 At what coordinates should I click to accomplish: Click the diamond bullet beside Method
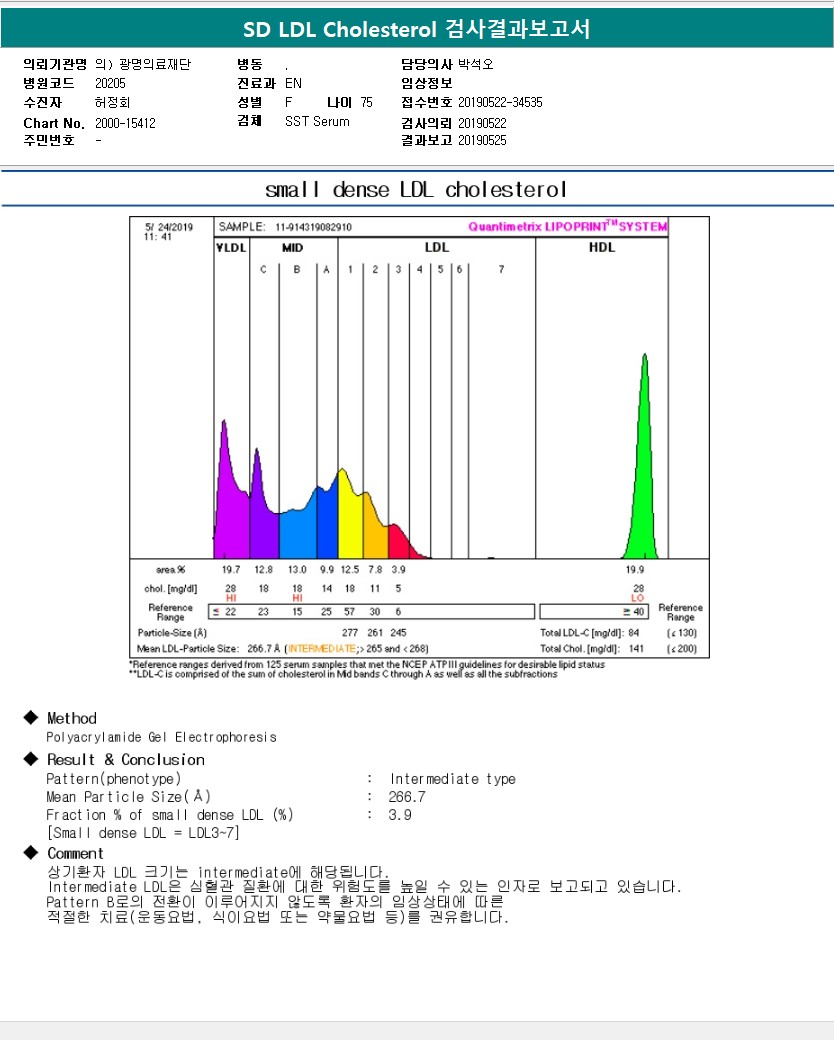tap(30, 718)
